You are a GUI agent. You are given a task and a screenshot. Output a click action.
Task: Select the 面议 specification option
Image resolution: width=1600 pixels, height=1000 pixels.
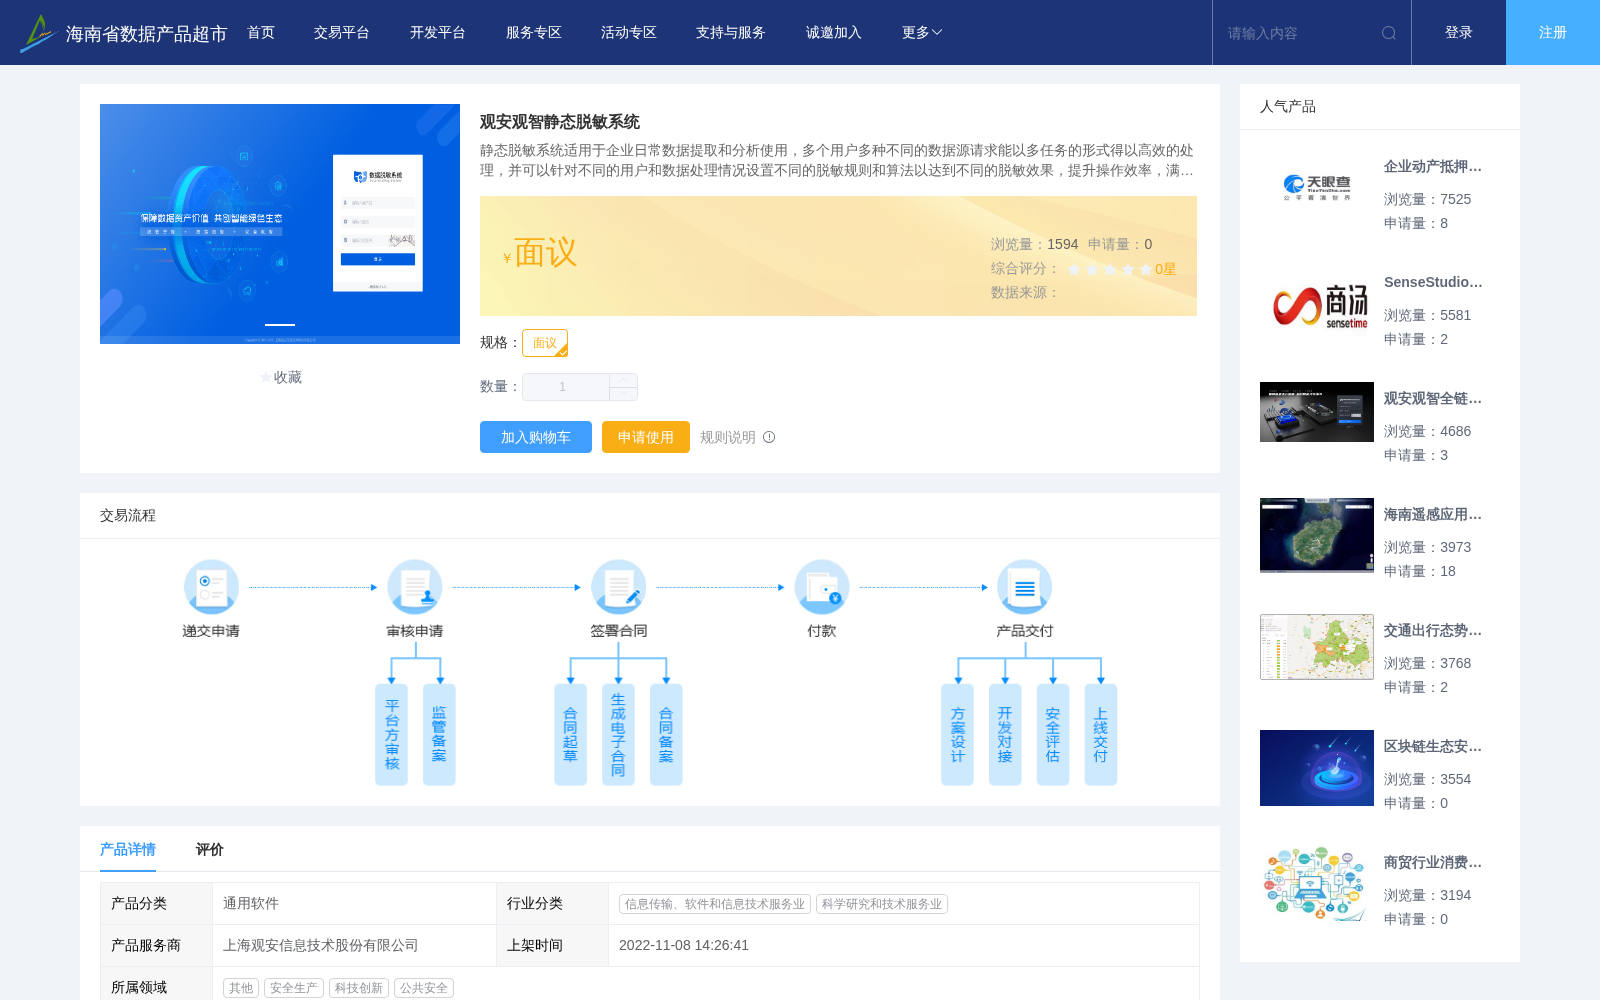pos(545,343)
